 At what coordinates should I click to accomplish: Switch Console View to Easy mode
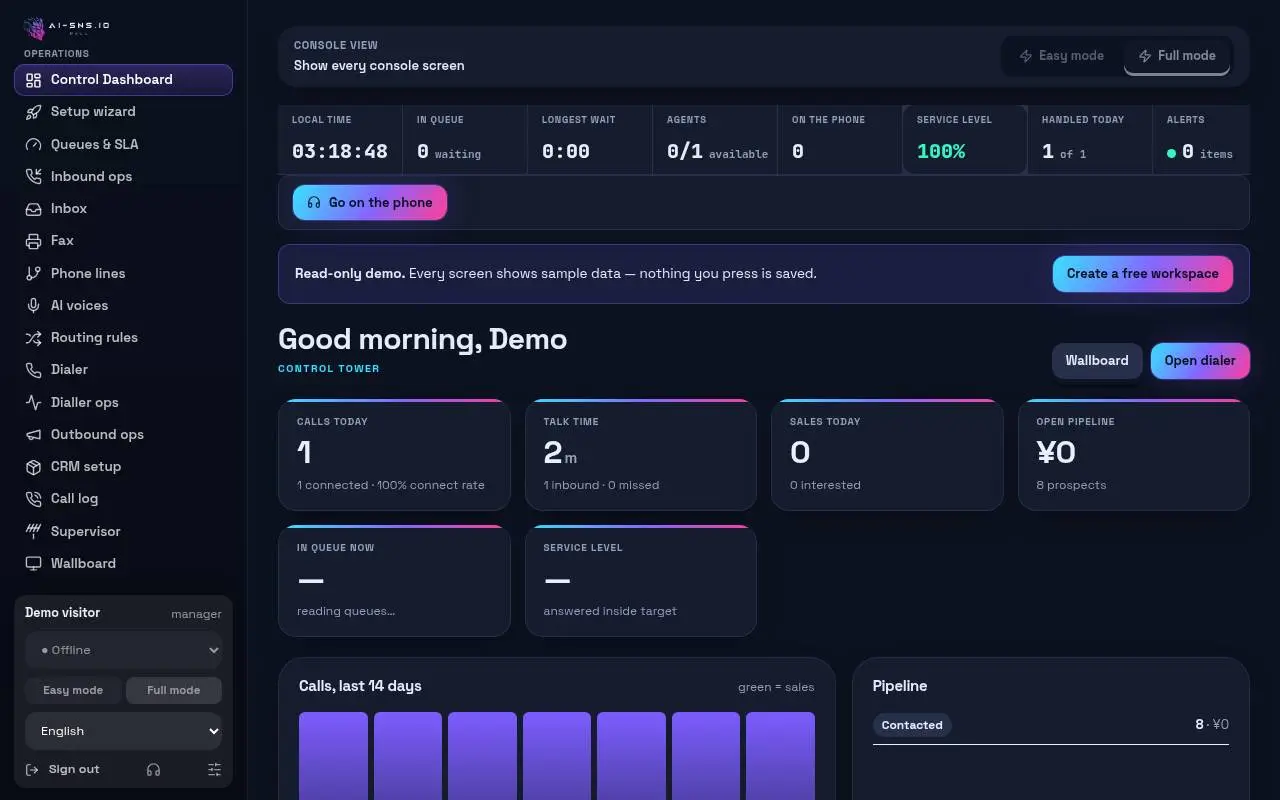(x=1061, y=56)
